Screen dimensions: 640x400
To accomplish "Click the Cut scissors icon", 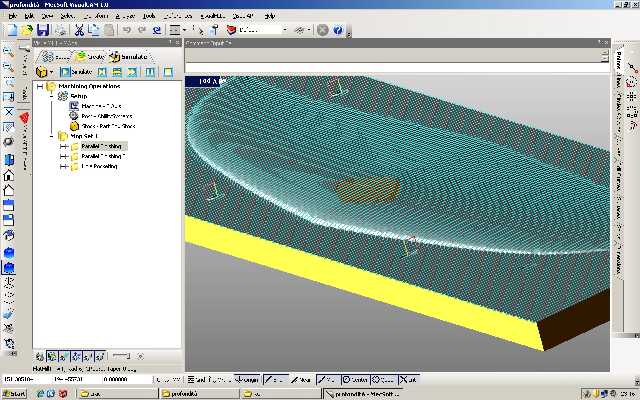I will pyautogui.click(x=79, y=31).
